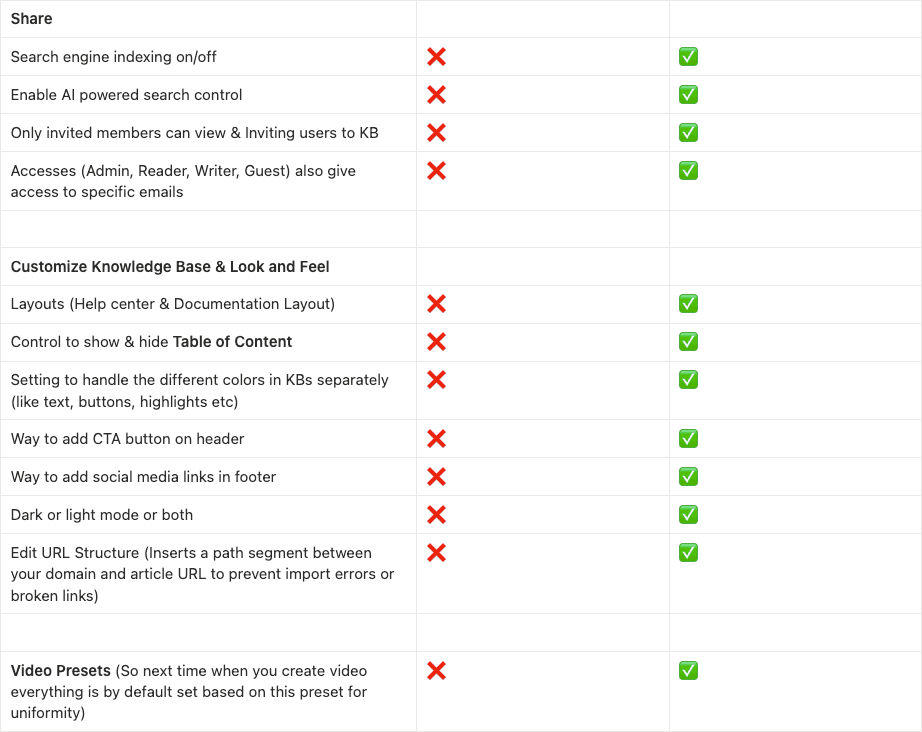Click red X for Dark or light mode
Image resolution: width=922 pixels, height=732 pixels.
[436, 515]
